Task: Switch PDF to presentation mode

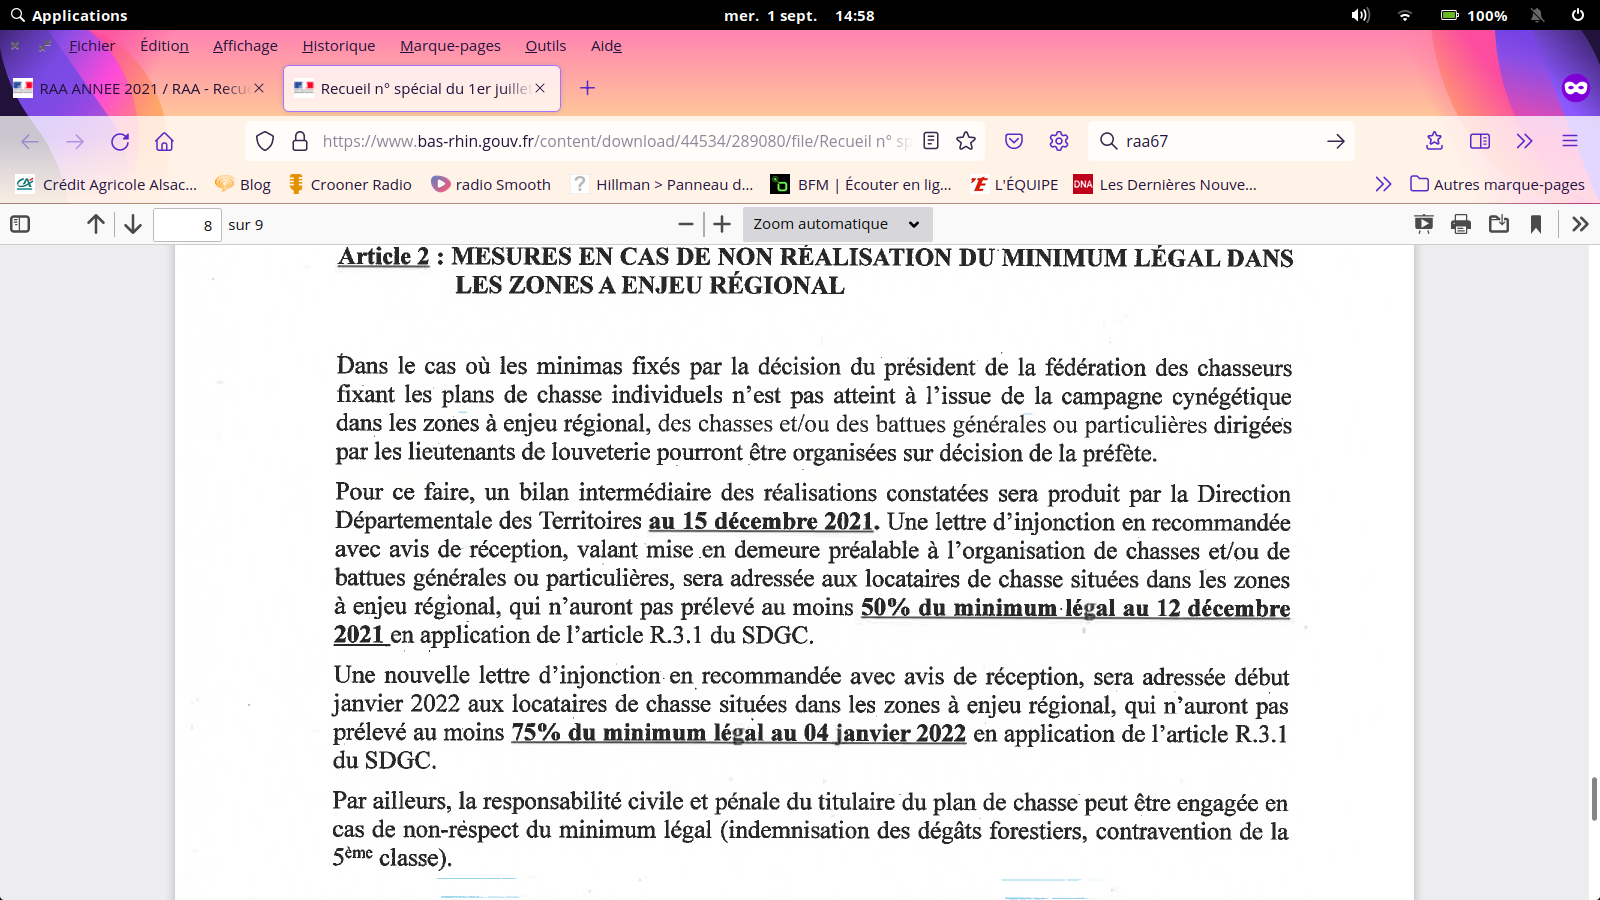Action: click(x=1424, y=224)
